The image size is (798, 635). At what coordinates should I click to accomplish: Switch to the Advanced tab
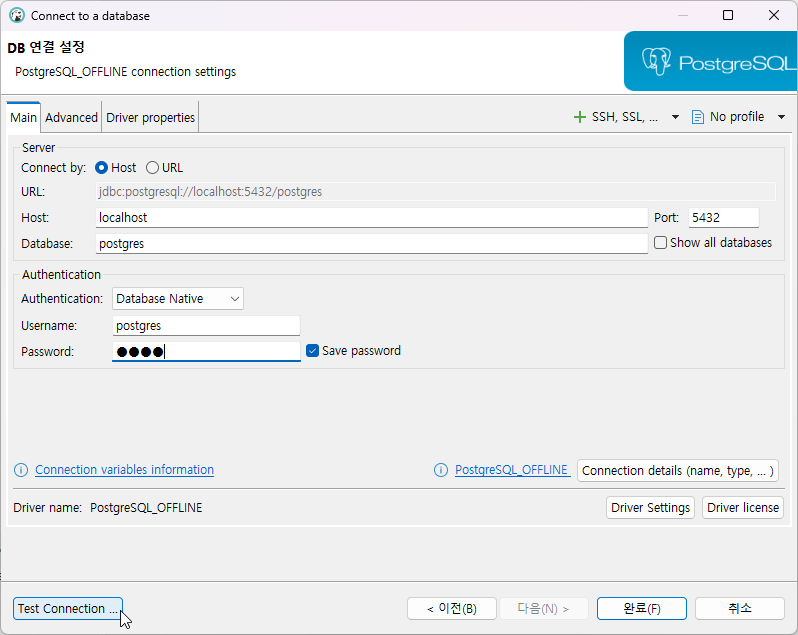[71, 118]
